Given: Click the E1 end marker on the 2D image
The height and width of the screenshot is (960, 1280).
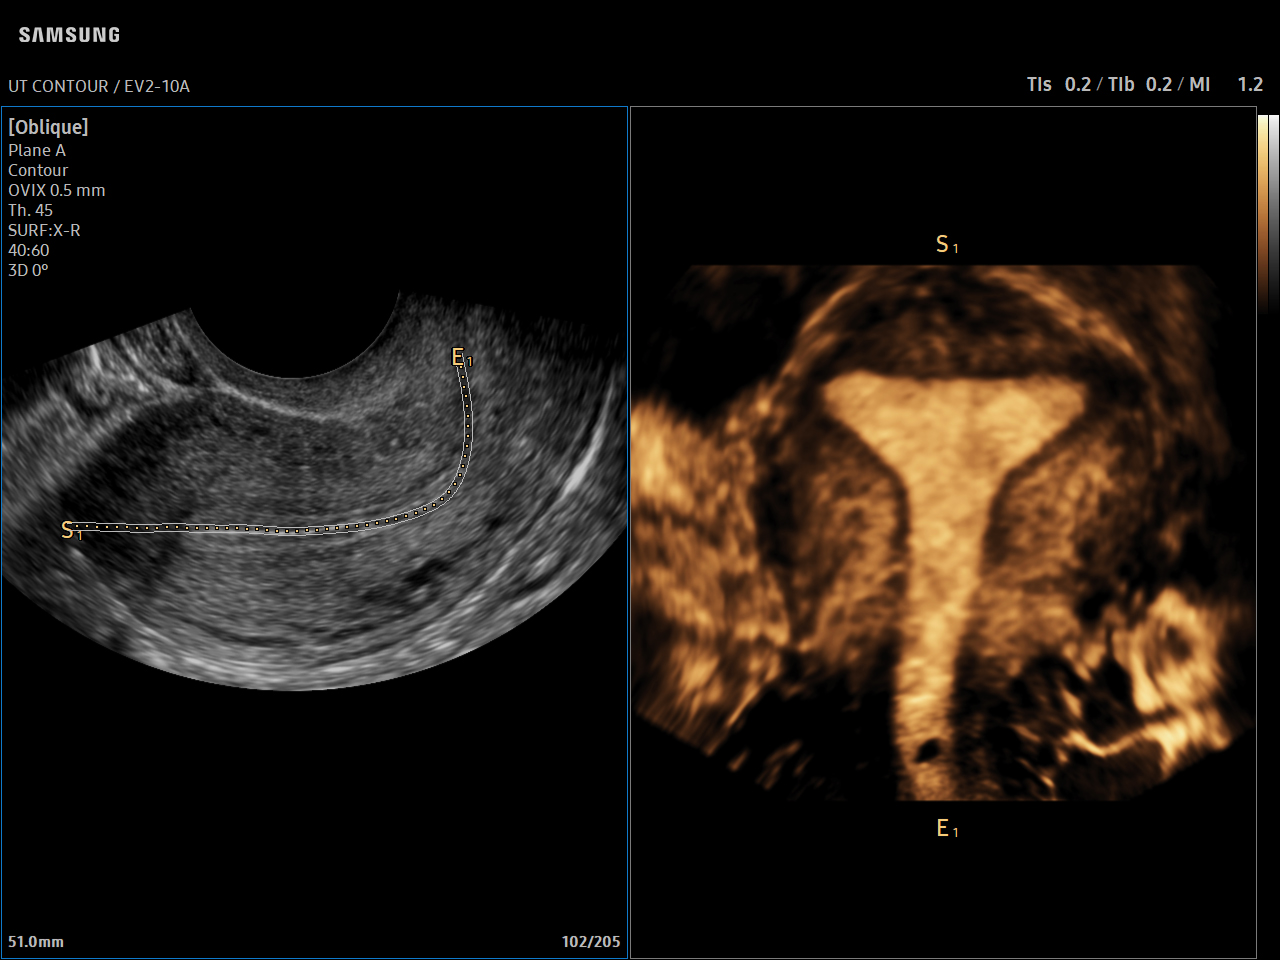Looking at the screenshot, I should pos(462,357).
